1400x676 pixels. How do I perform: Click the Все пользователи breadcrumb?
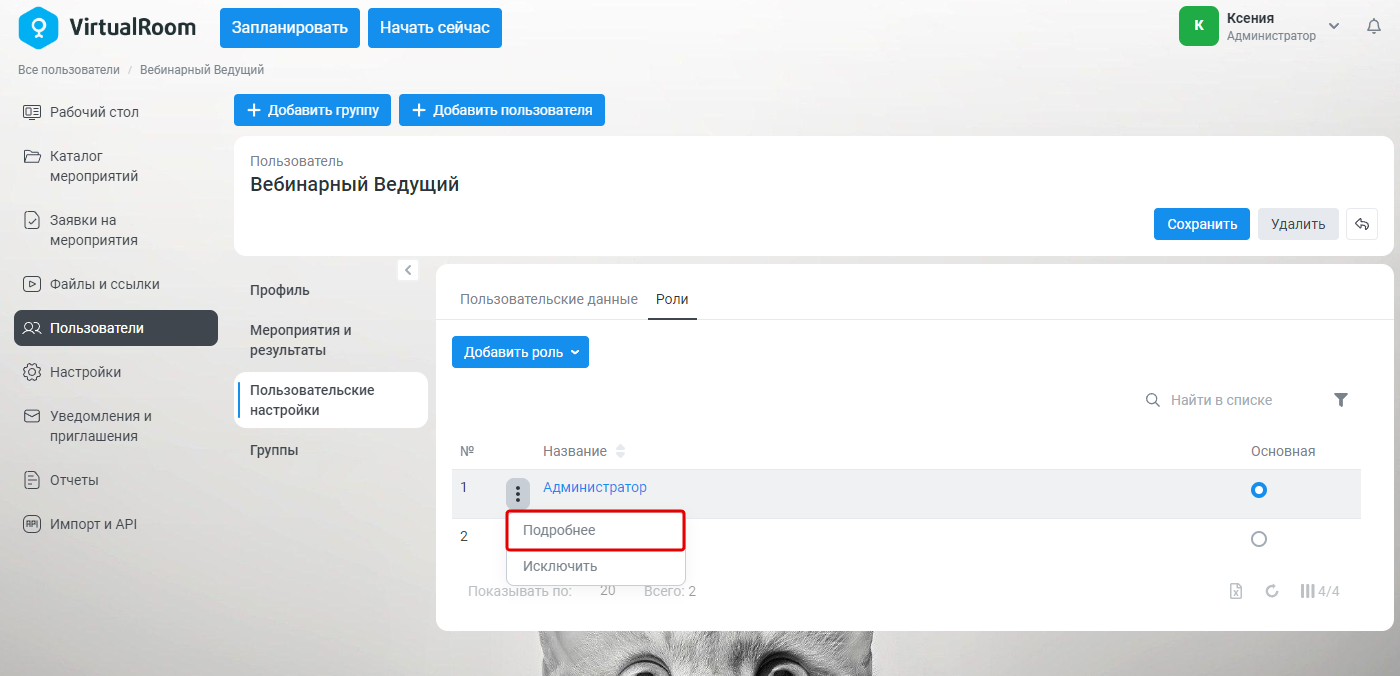pos(69,70)
